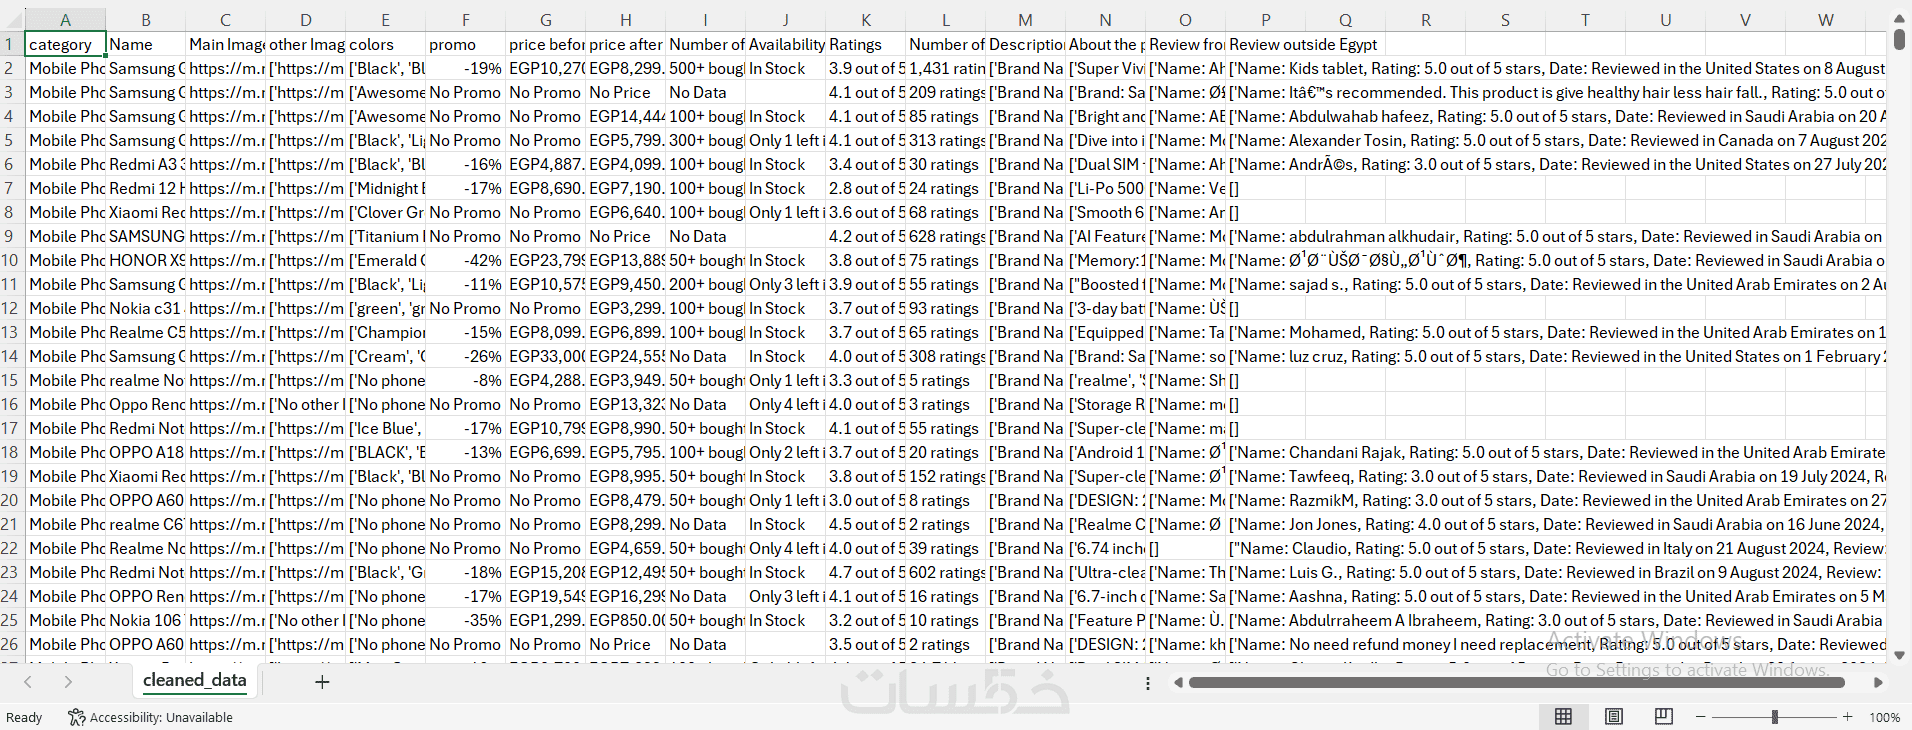
Task: Select the "1,431 ratings" cell
Action: (x=945, y=68)
